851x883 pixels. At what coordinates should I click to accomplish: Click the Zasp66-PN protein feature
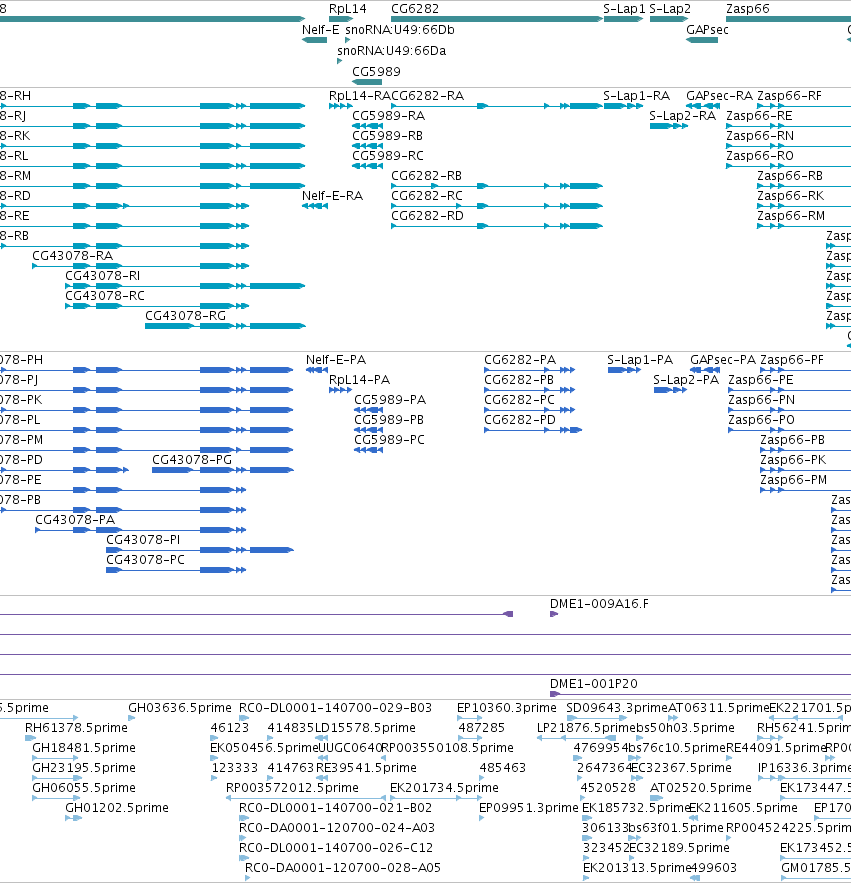click(x=790, y=410)
